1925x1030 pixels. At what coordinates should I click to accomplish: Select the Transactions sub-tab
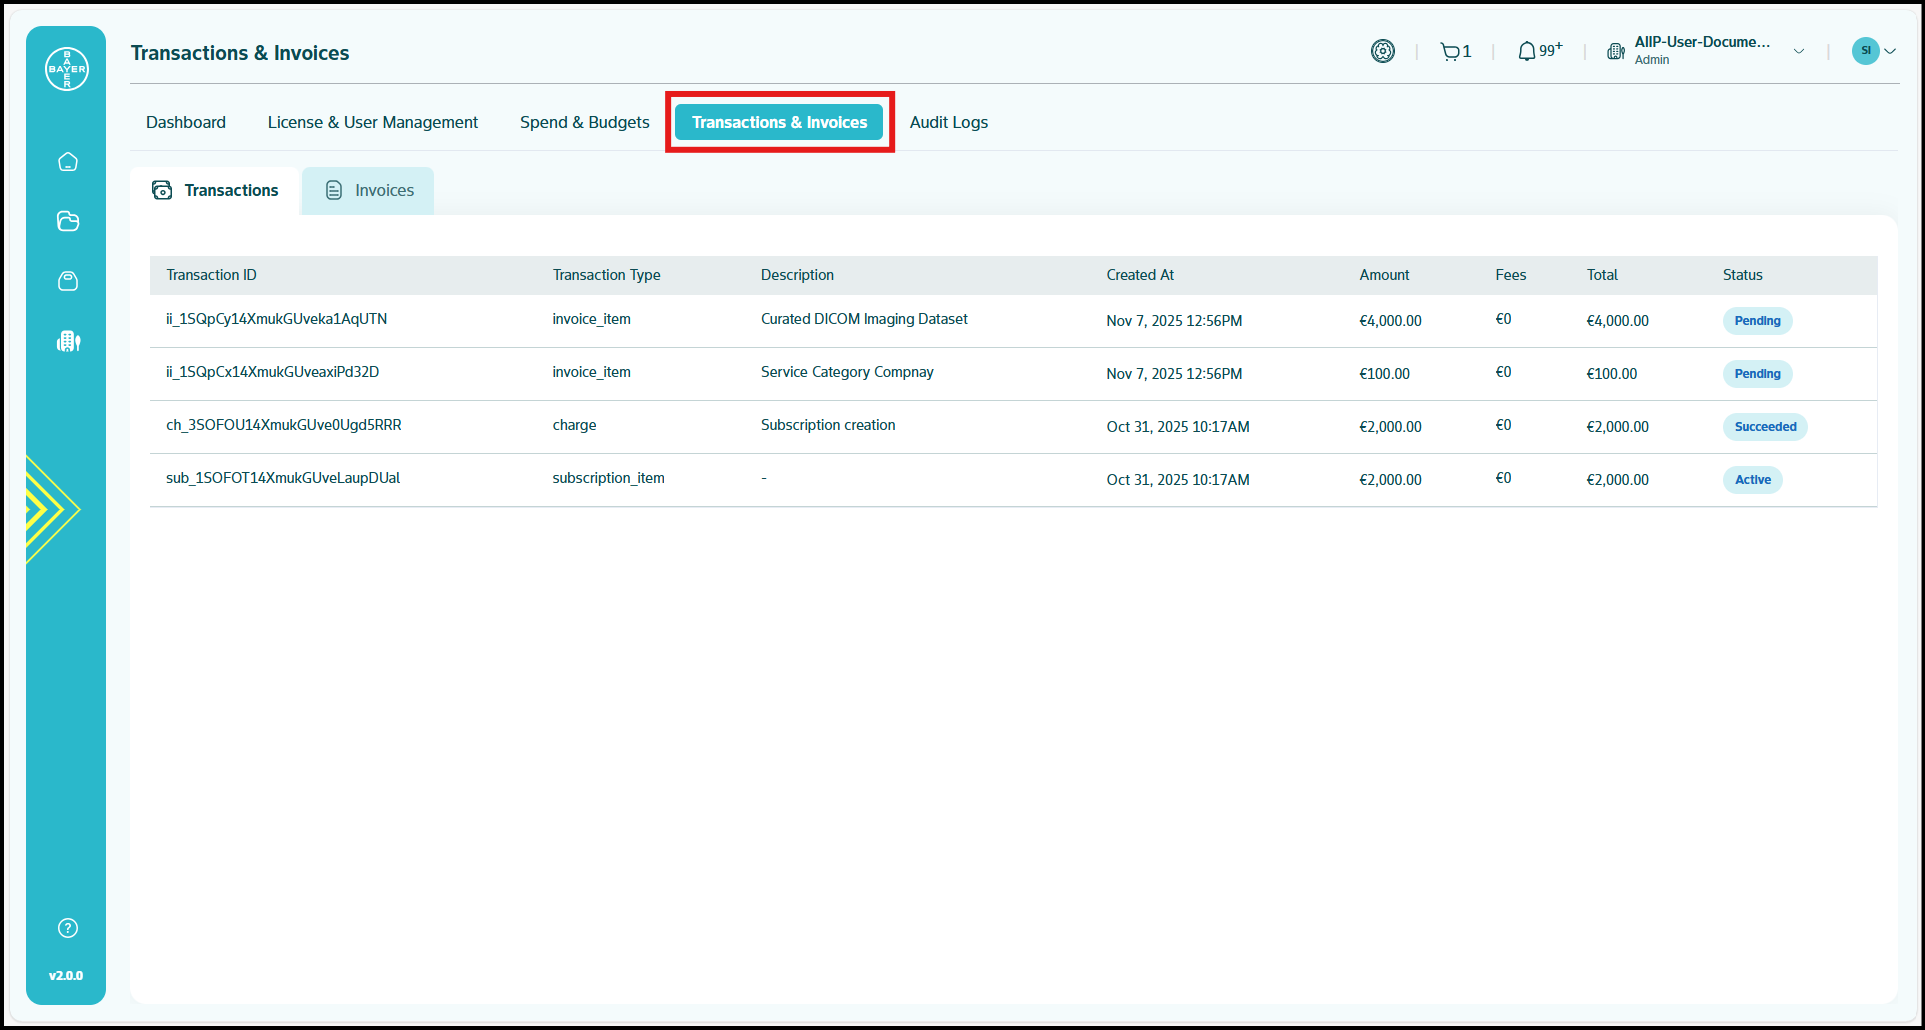(216, 191)
